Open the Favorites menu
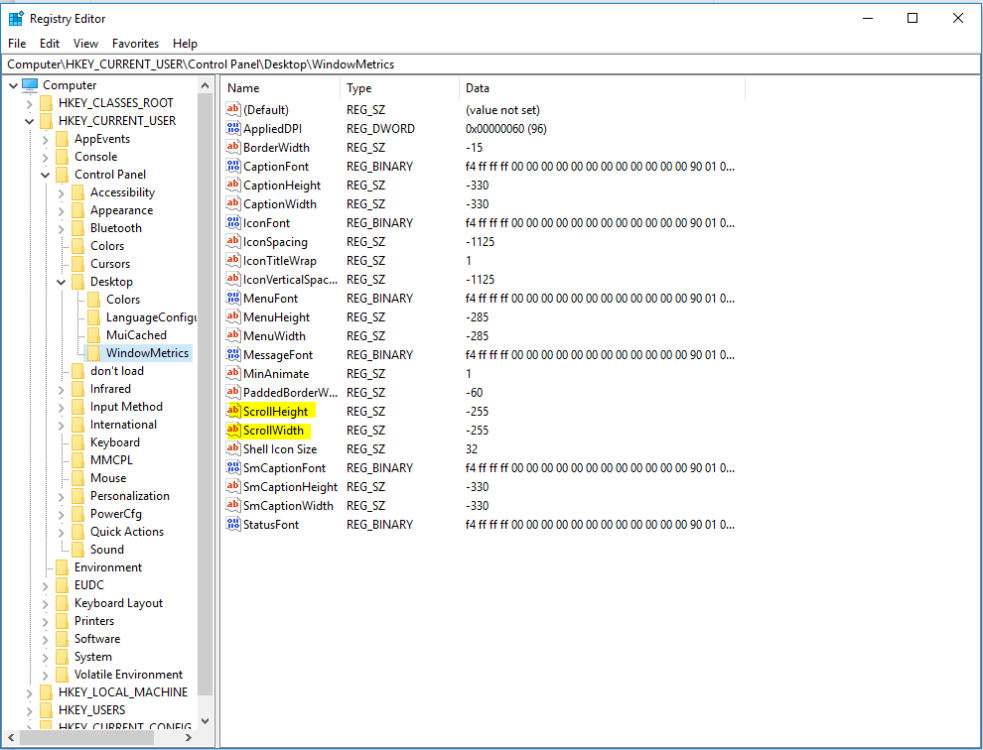The image size is (983, 750). pos(135,44)
